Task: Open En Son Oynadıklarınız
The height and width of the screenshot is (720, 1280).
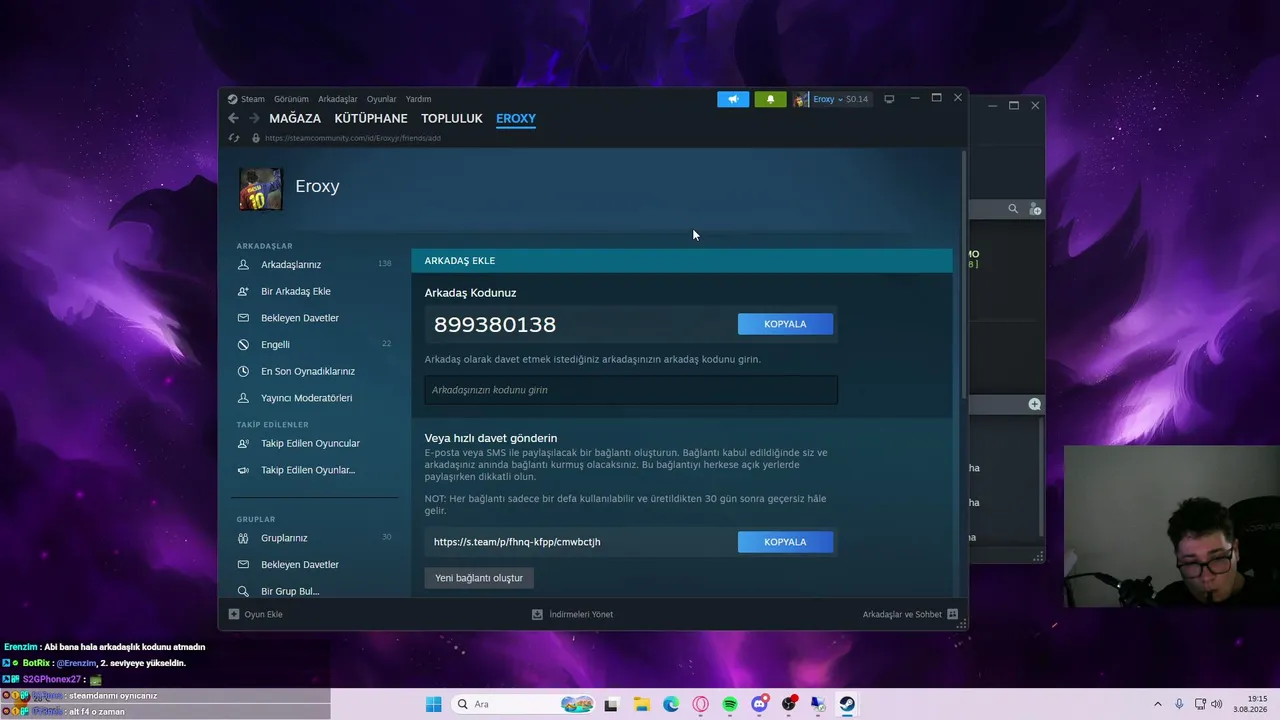Action: (308, 371)
